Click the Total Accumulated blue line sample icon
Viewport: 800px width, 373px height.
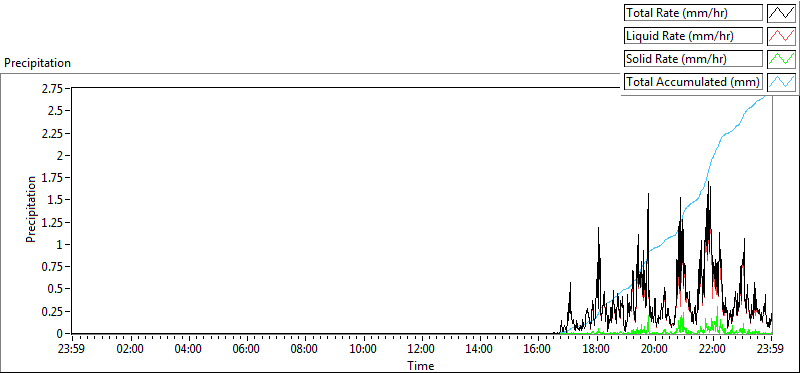pos(781,82)
